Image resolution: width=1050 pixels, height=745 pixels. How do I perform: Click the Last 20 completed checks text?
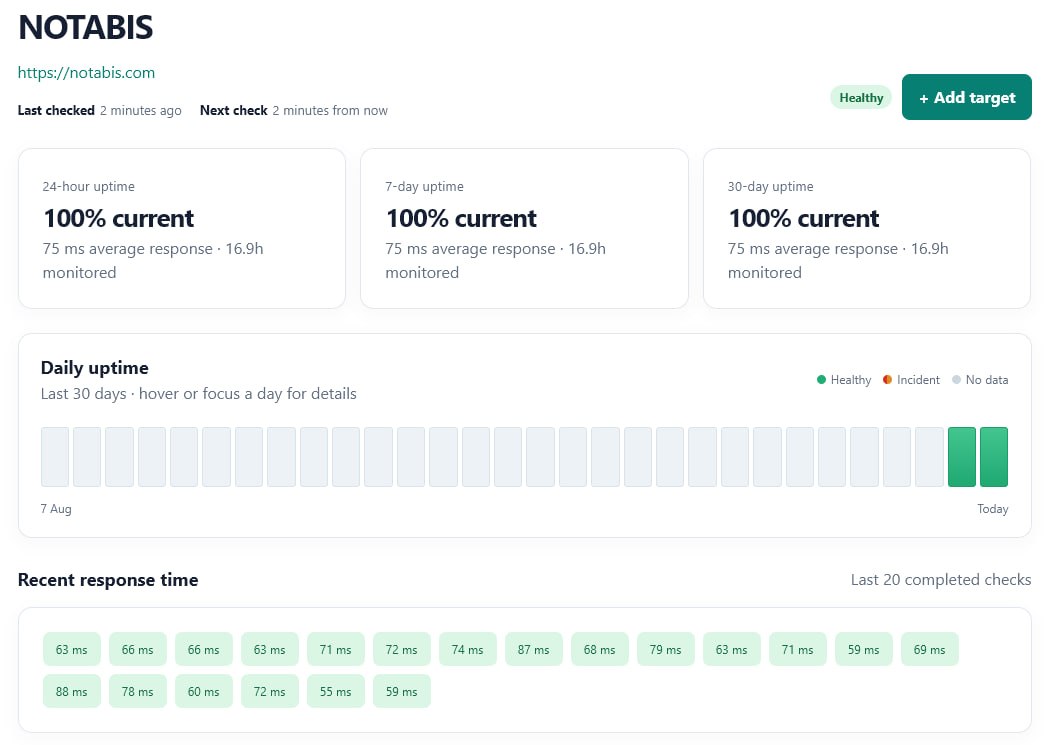pos(941,580)
